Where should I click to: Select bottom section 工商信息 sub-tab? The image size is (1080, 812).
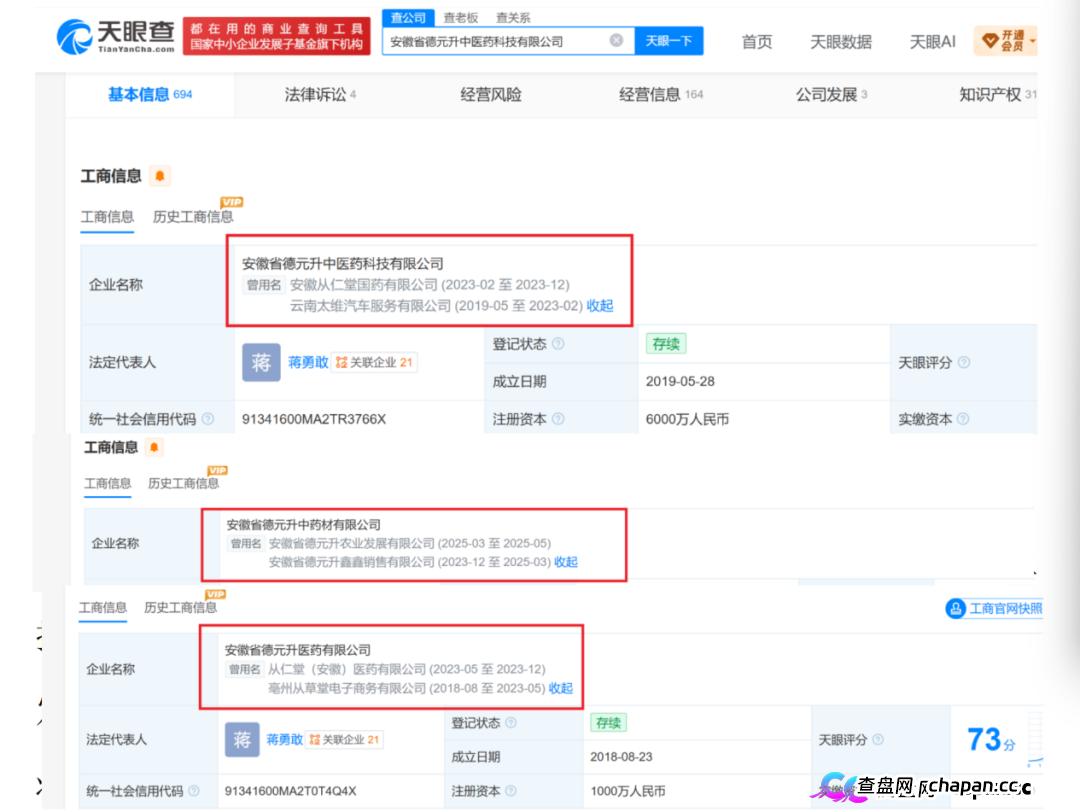coord(103,607)
